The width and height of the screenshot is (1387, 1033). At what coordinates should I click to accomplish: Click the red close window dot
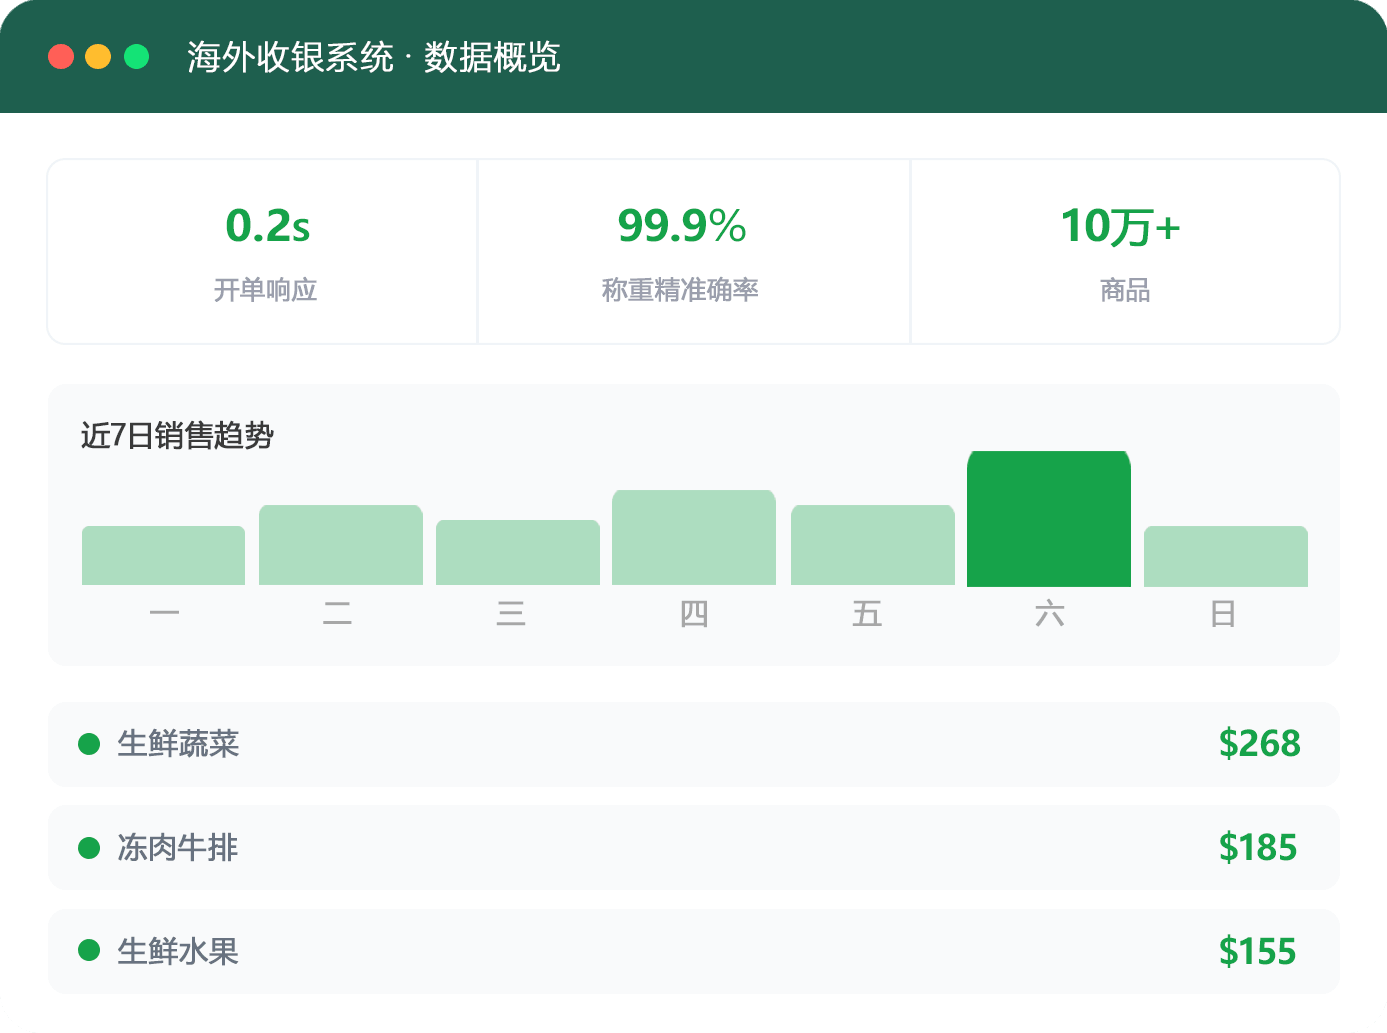pyautogui.click(x=61, y=57)
